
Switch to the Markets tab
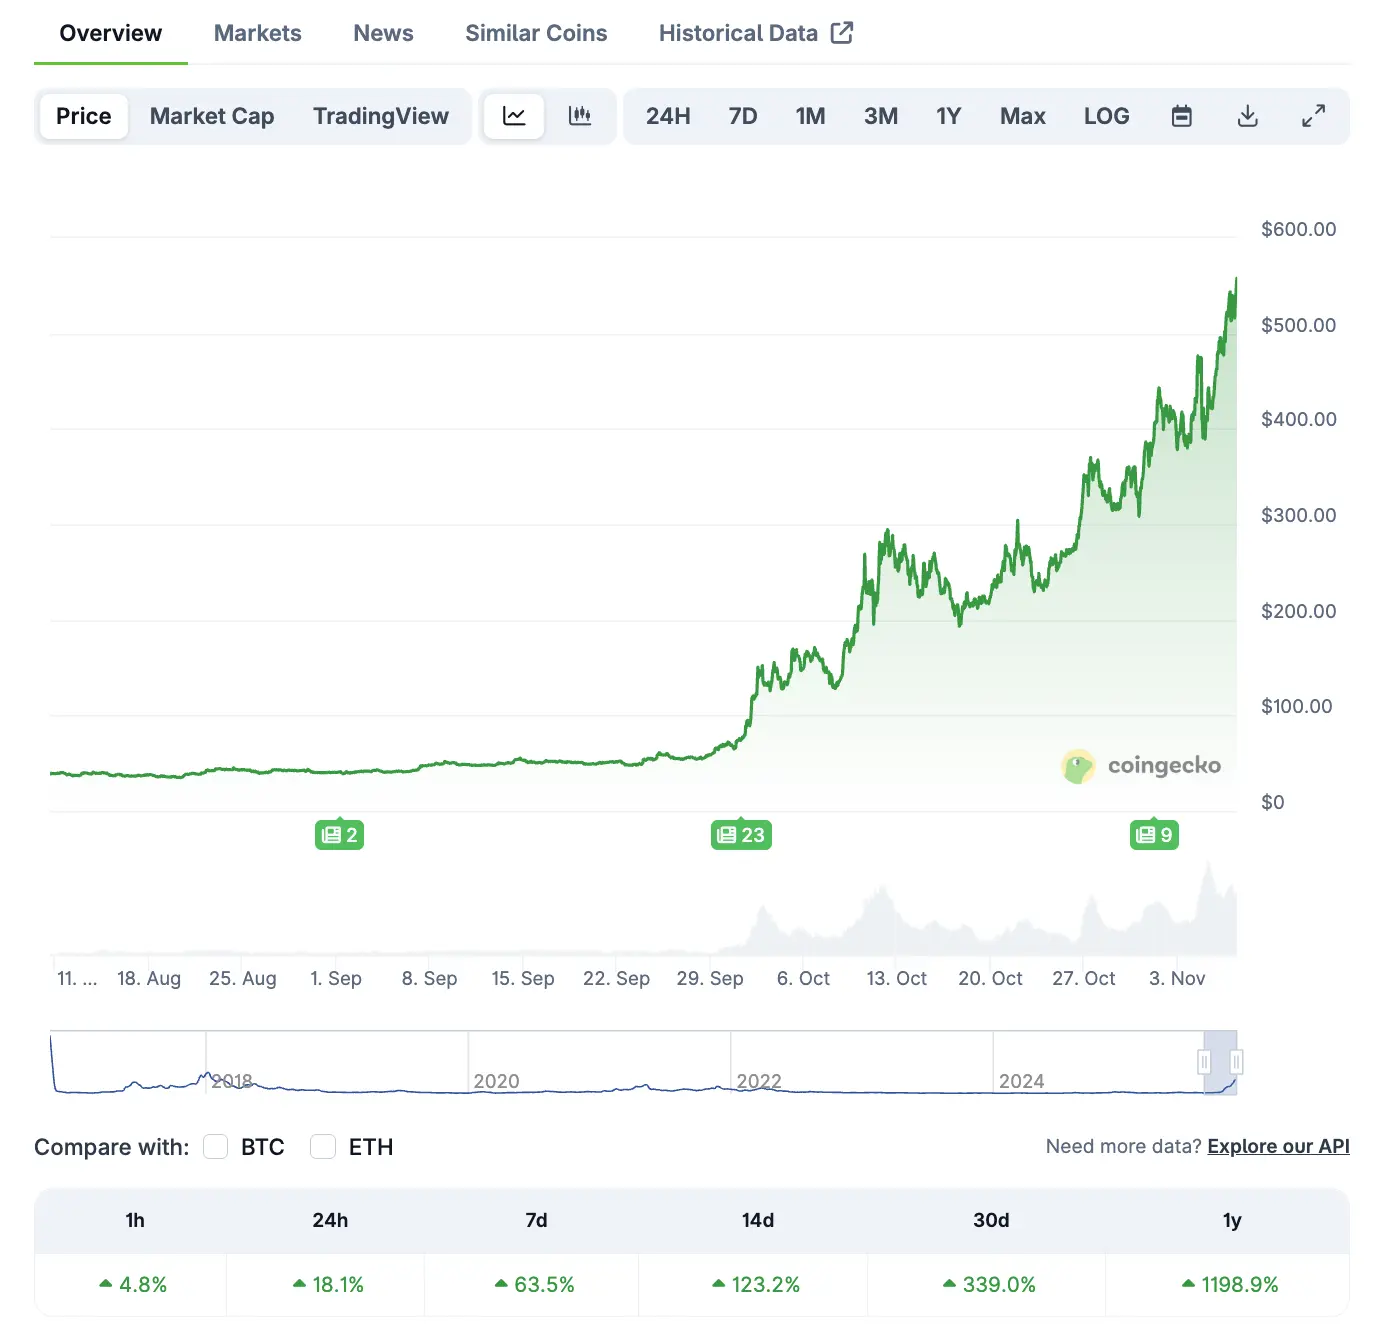pos(257,33)
